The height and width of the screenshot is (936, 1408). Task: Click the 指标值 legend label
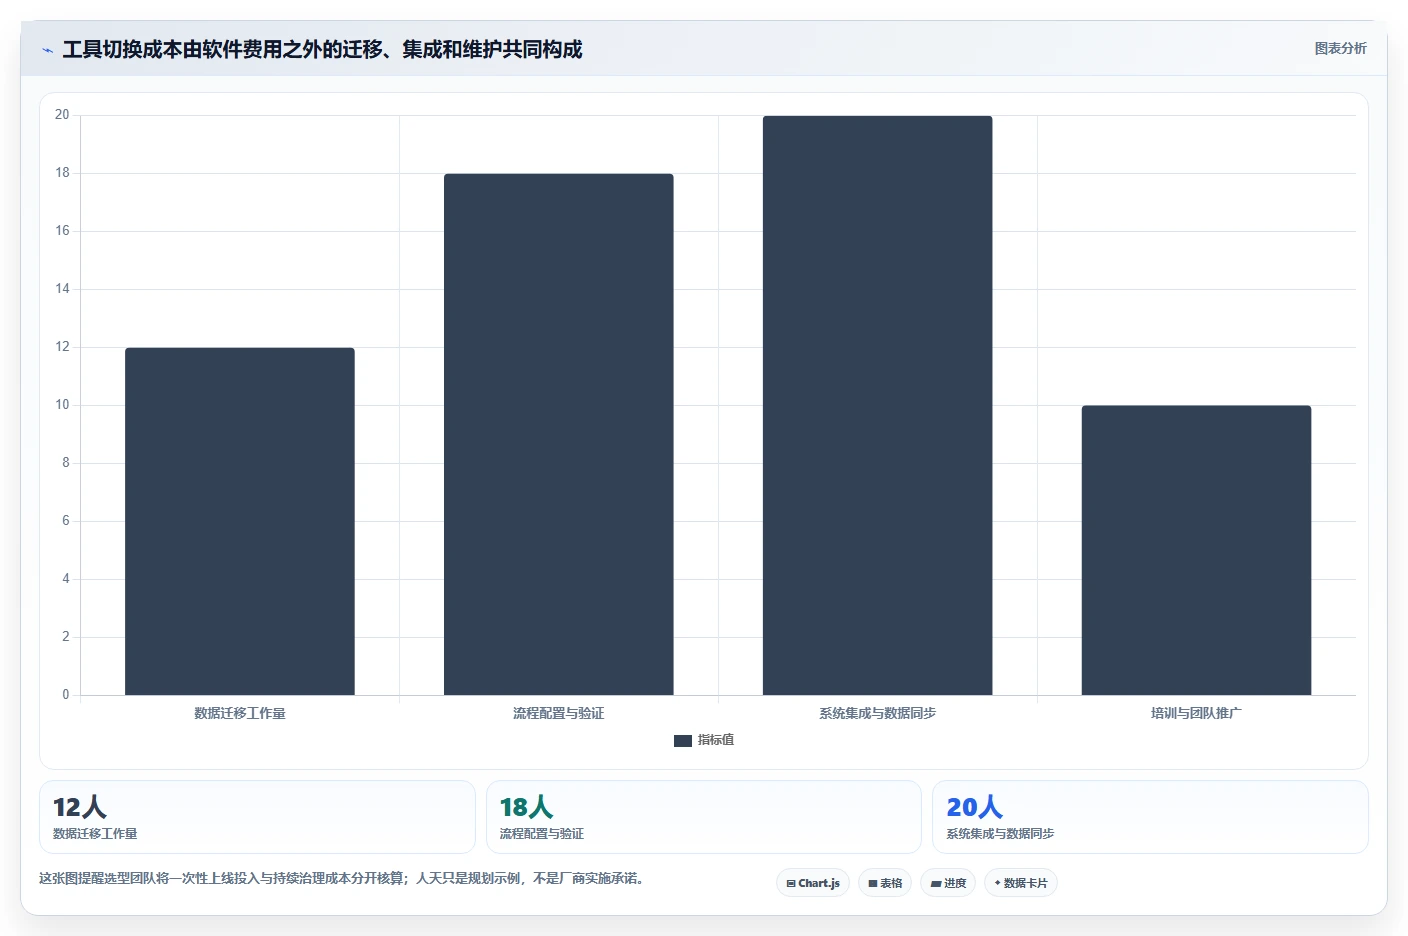(716, 740)
